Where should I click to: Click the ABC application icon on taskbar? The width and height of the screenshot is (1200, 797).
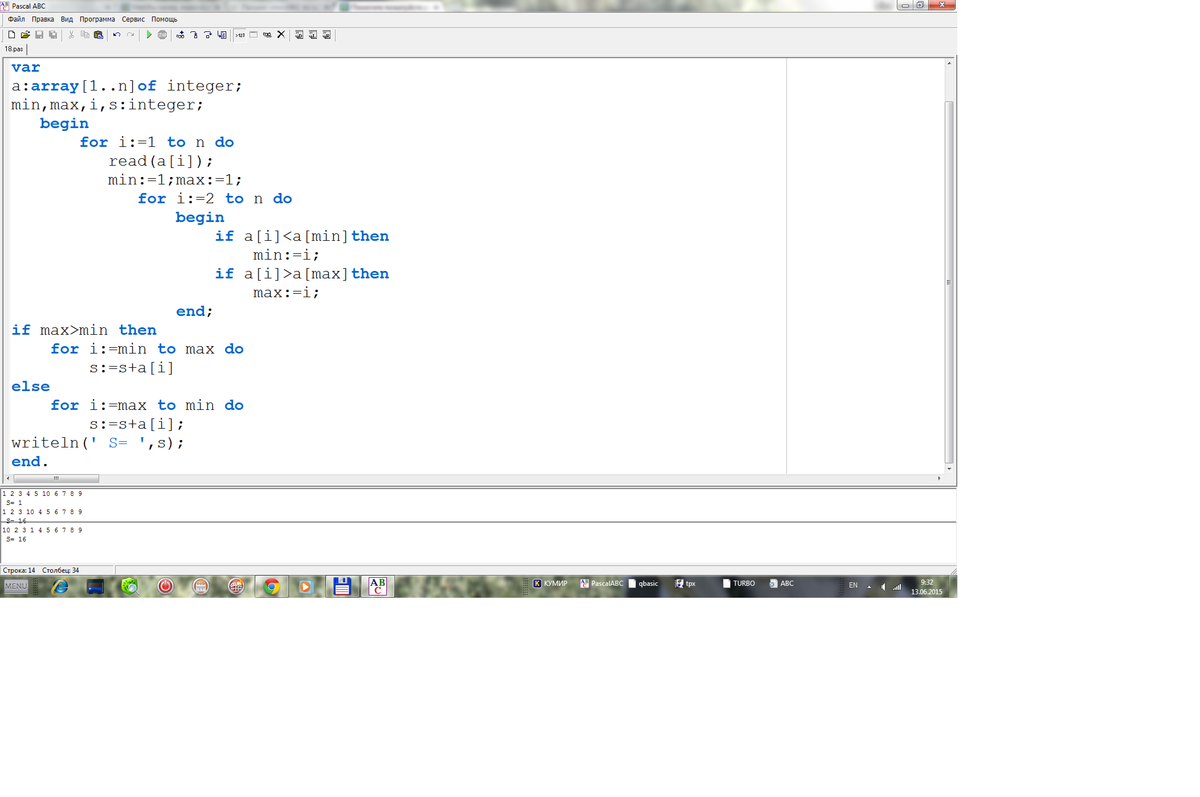tap(378, 587)
